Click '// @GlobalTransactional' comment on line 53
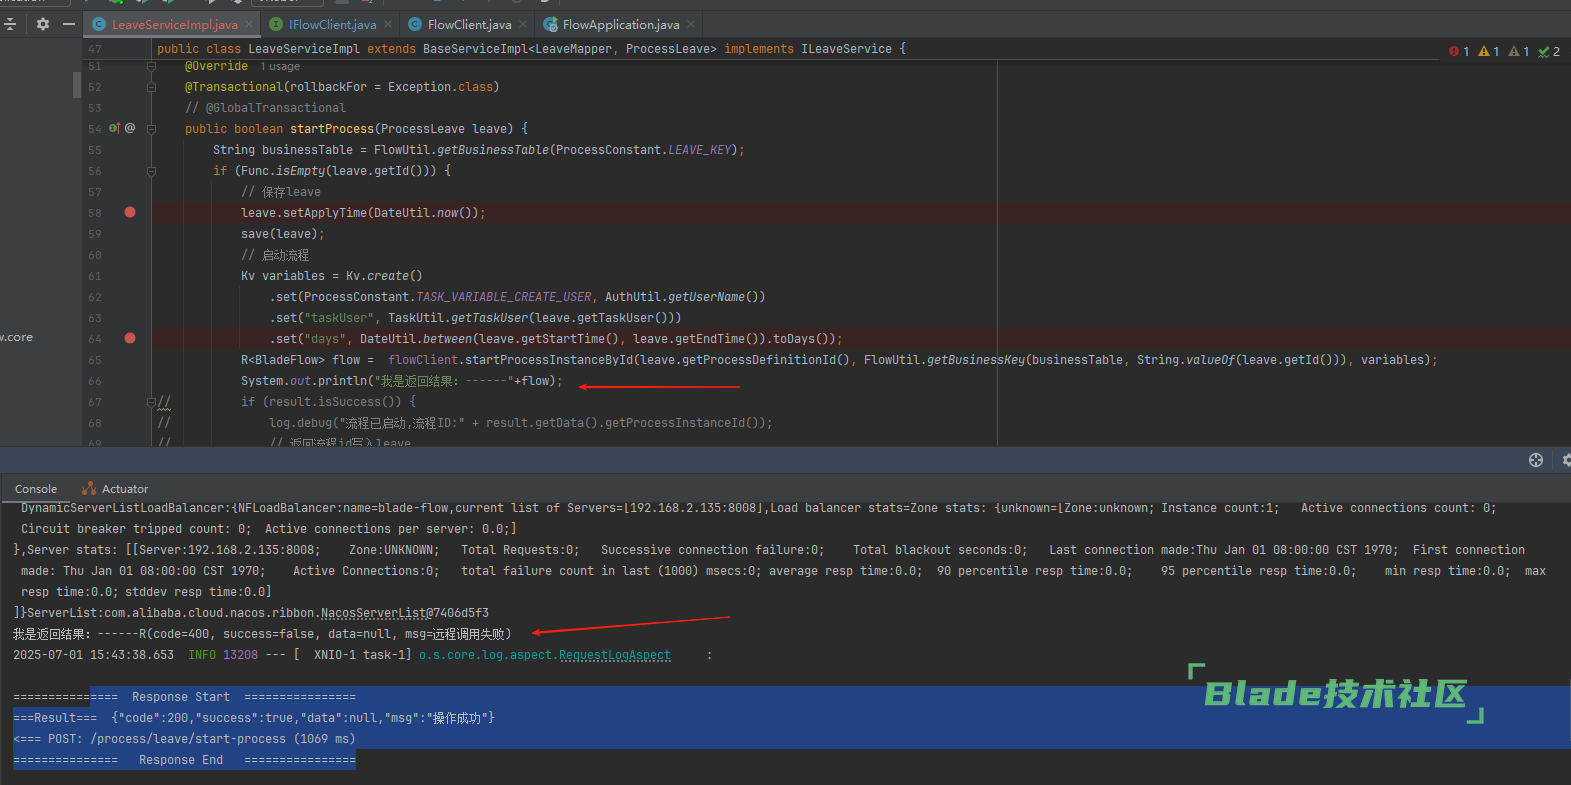The height and width of the screenshot is (785, 1571). coord(265,108)
